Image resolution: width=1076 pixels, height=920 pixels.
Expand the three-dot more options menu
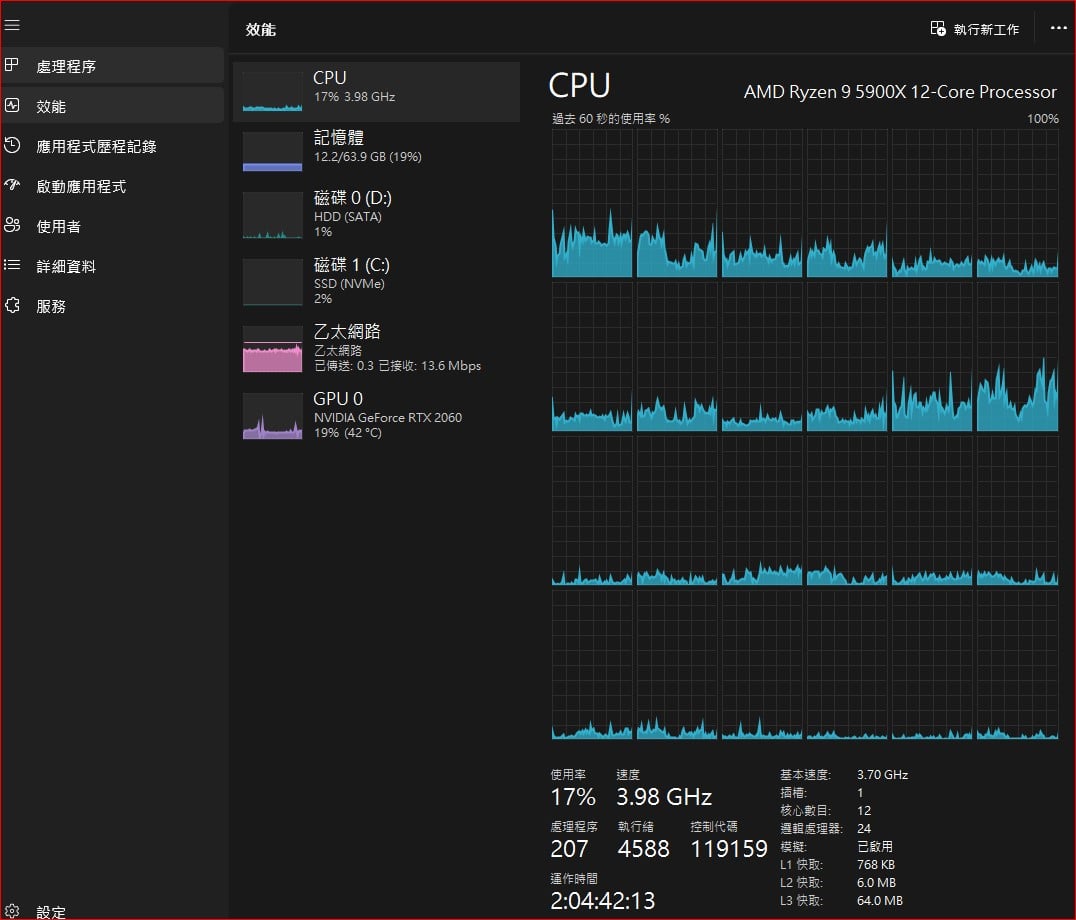point(1058,29)
